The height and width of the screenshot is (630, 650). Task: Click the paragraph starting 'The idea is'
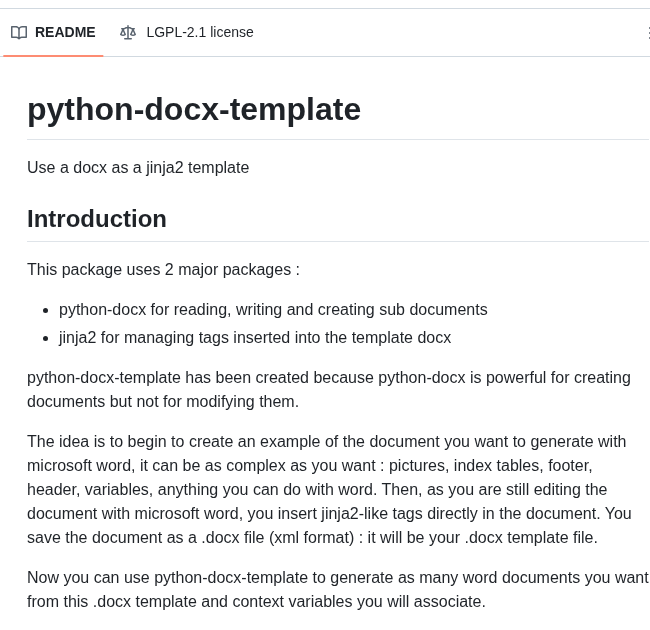click(328, 489)
